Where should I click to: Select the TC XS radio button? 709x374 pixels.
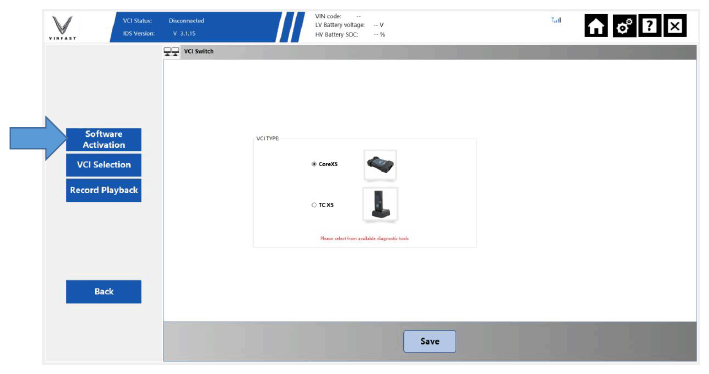point(314,205)
